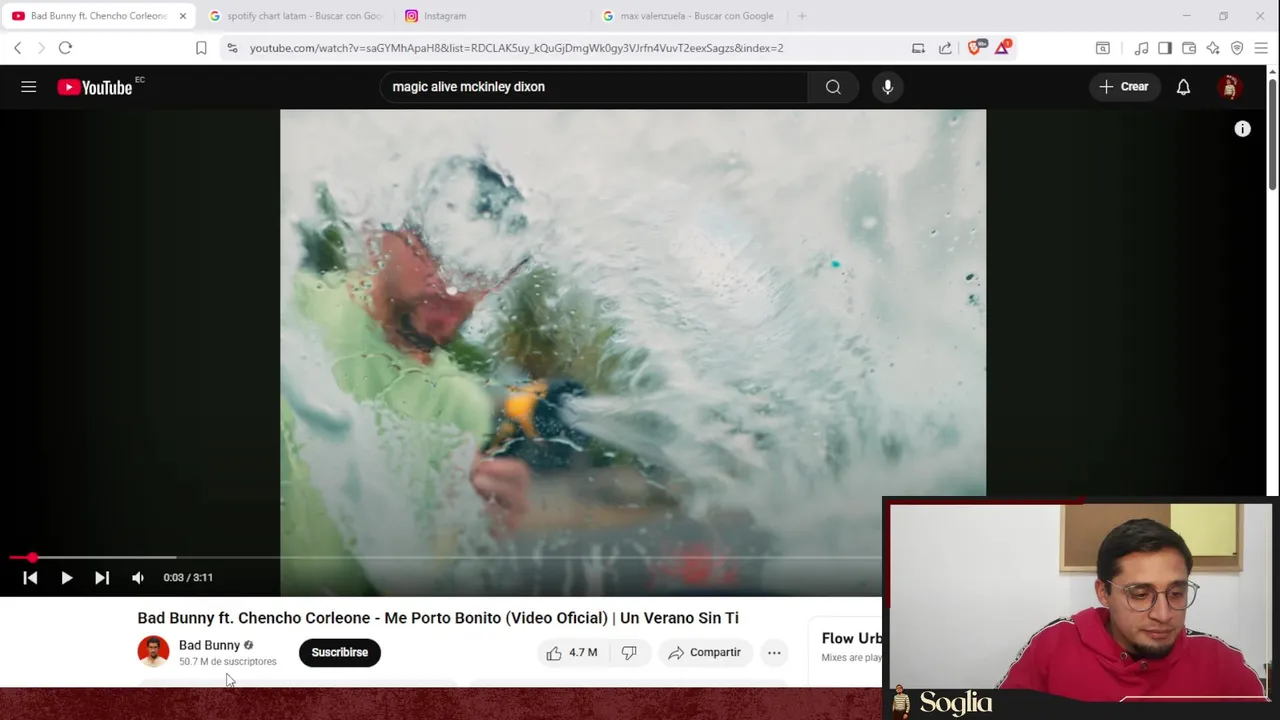Click the browser back arrow
Image resolution: width=1280 pixels, height=720 pixels.
pyautogui.click(x=18, y=48)
